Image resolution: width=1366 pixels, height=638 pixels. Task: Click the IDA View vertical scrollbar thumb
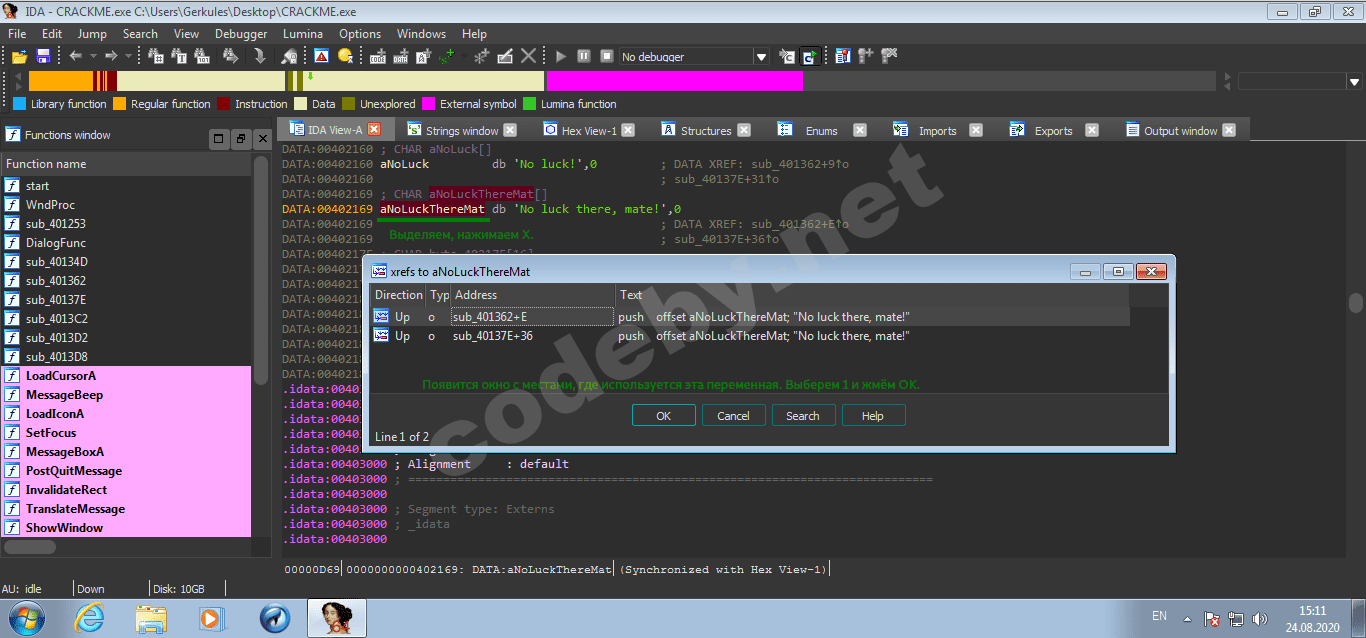tap(1356, 302)
